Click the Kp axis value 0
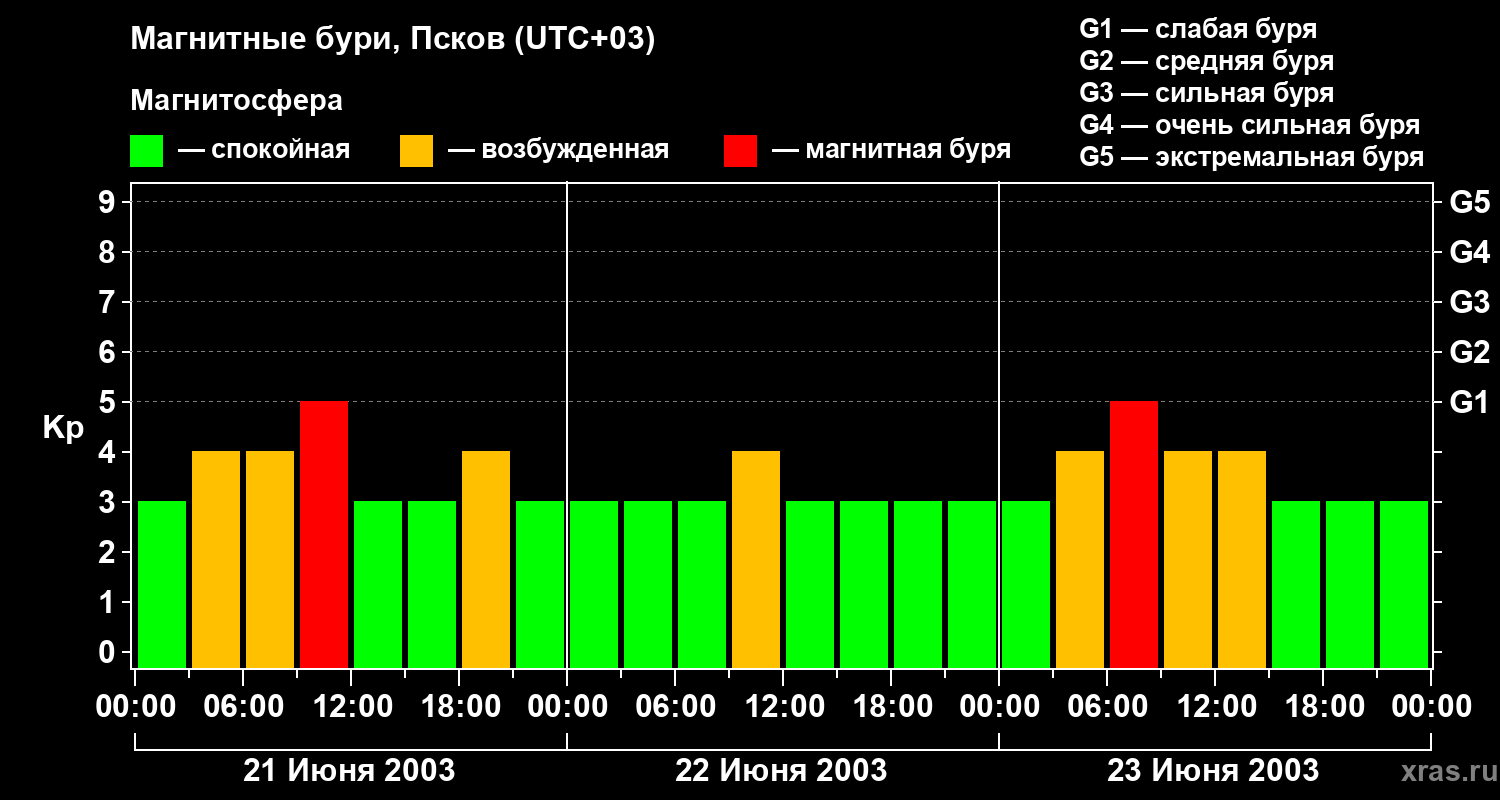Screen dimensions: 1500x800 pos(109,652)
